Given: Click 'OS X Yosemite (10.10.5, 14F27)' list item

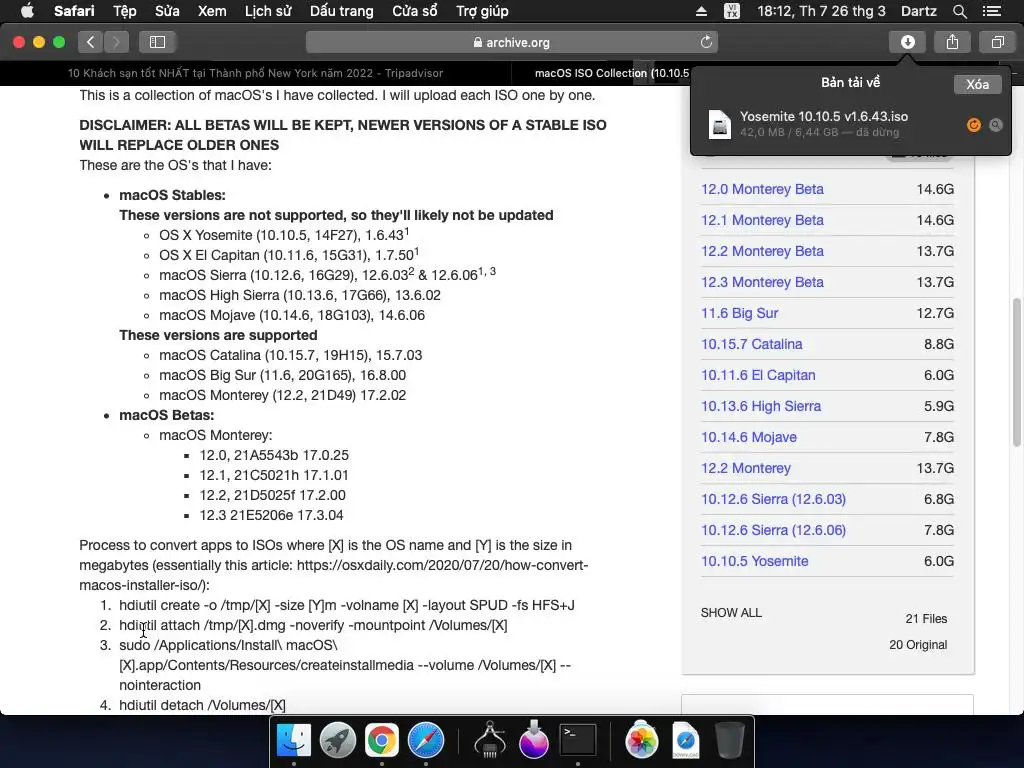Looking at the screenshot, I should tap(284, 235).
